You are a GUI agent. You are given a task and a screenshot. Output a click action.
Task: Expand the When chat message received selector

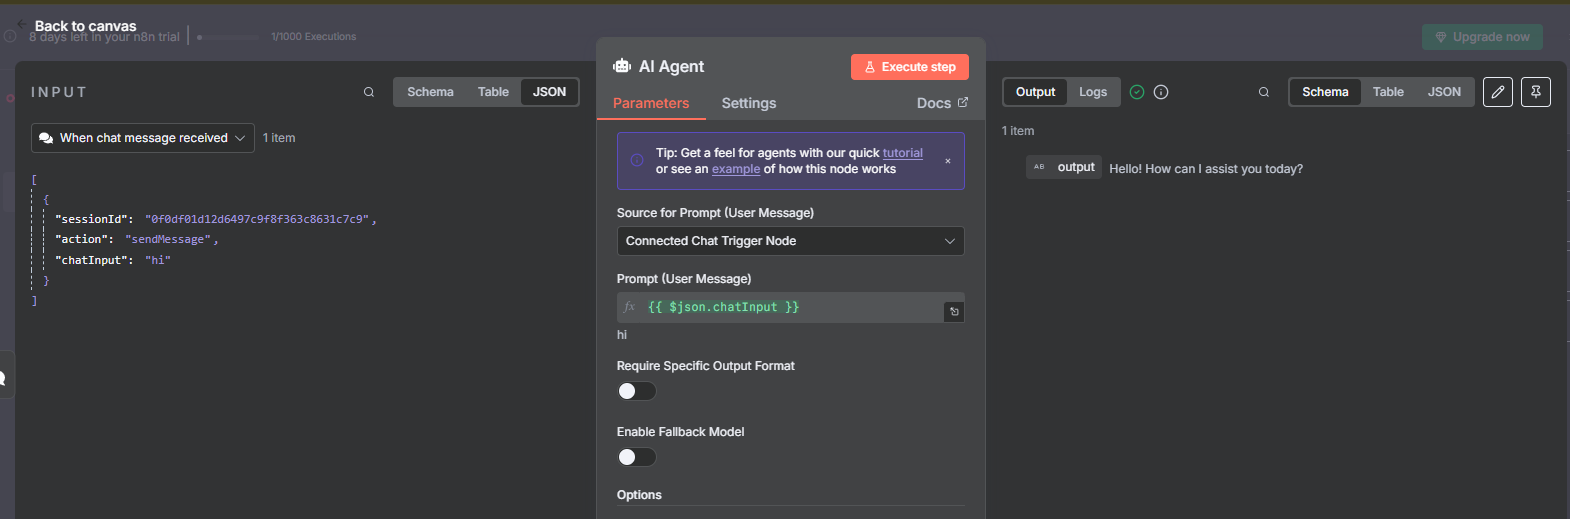[x=143, y=138]
